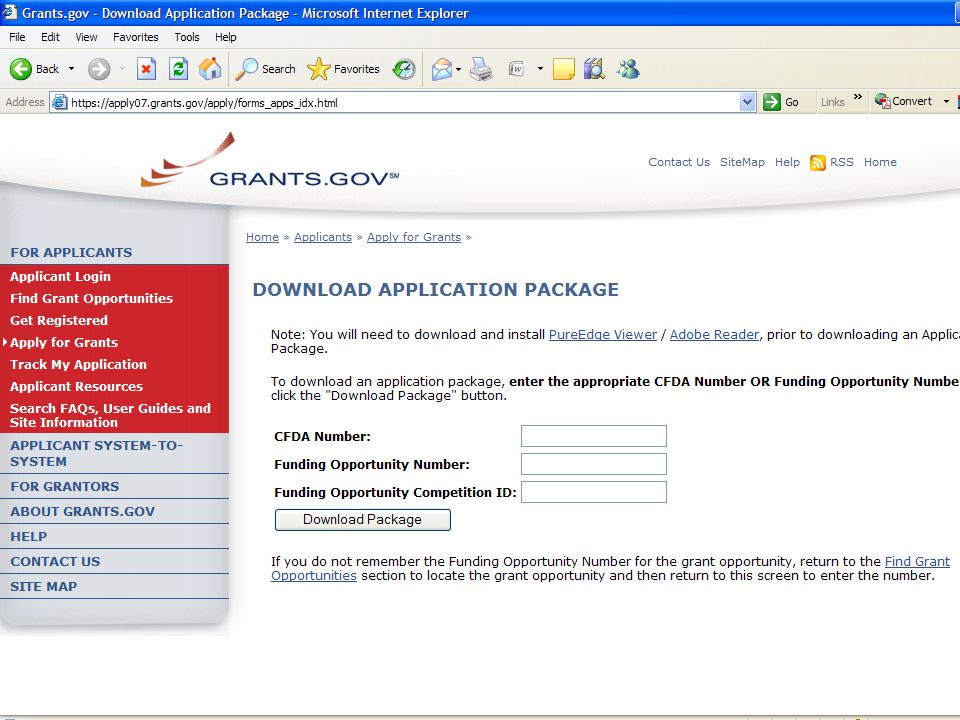960x720 pixels.
Task: Open the SiteMap header link
Action: (x=742, y=162)
